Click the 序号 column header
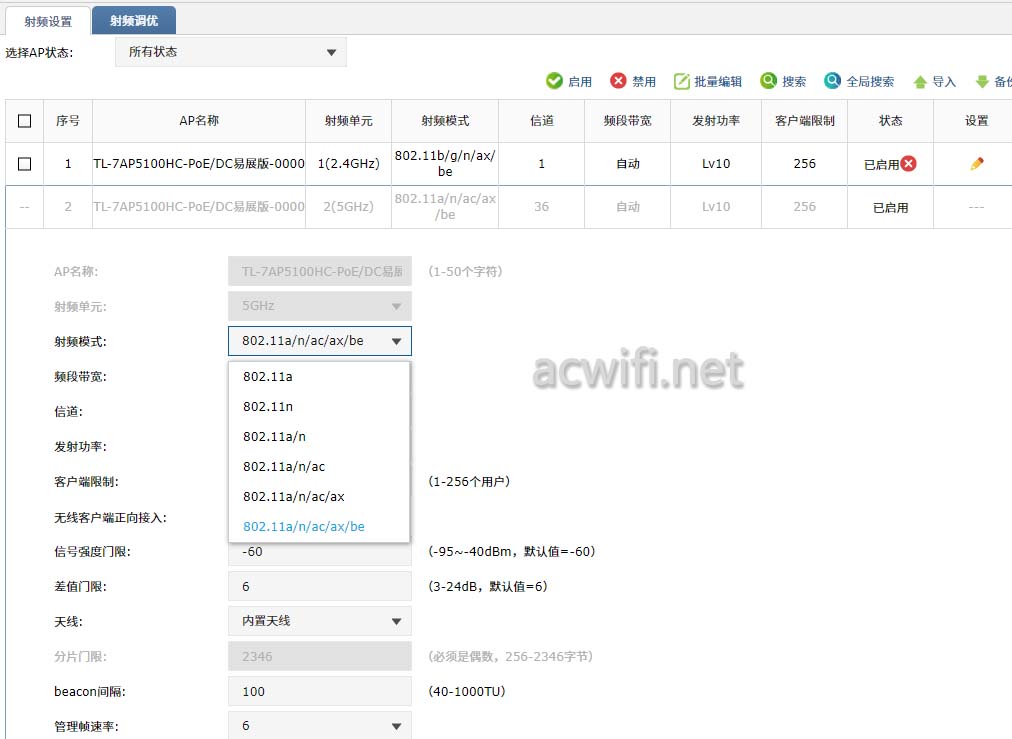 (x=68, y=121)
